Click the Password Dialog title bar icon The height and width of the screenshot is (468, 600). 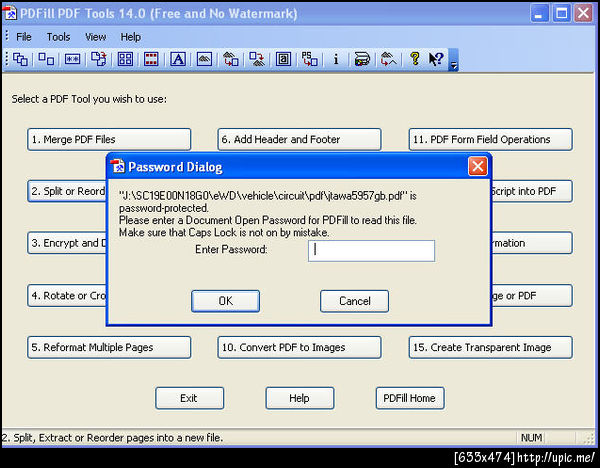[117, 166]
